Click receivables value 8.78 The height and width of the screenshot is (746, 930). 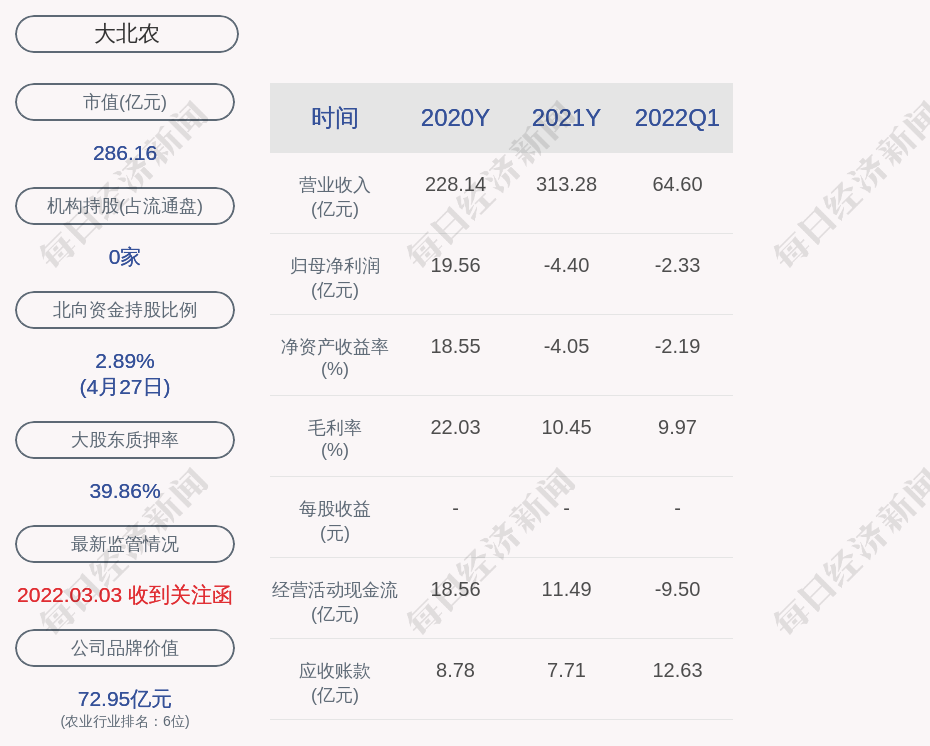[x=456, y=671]
